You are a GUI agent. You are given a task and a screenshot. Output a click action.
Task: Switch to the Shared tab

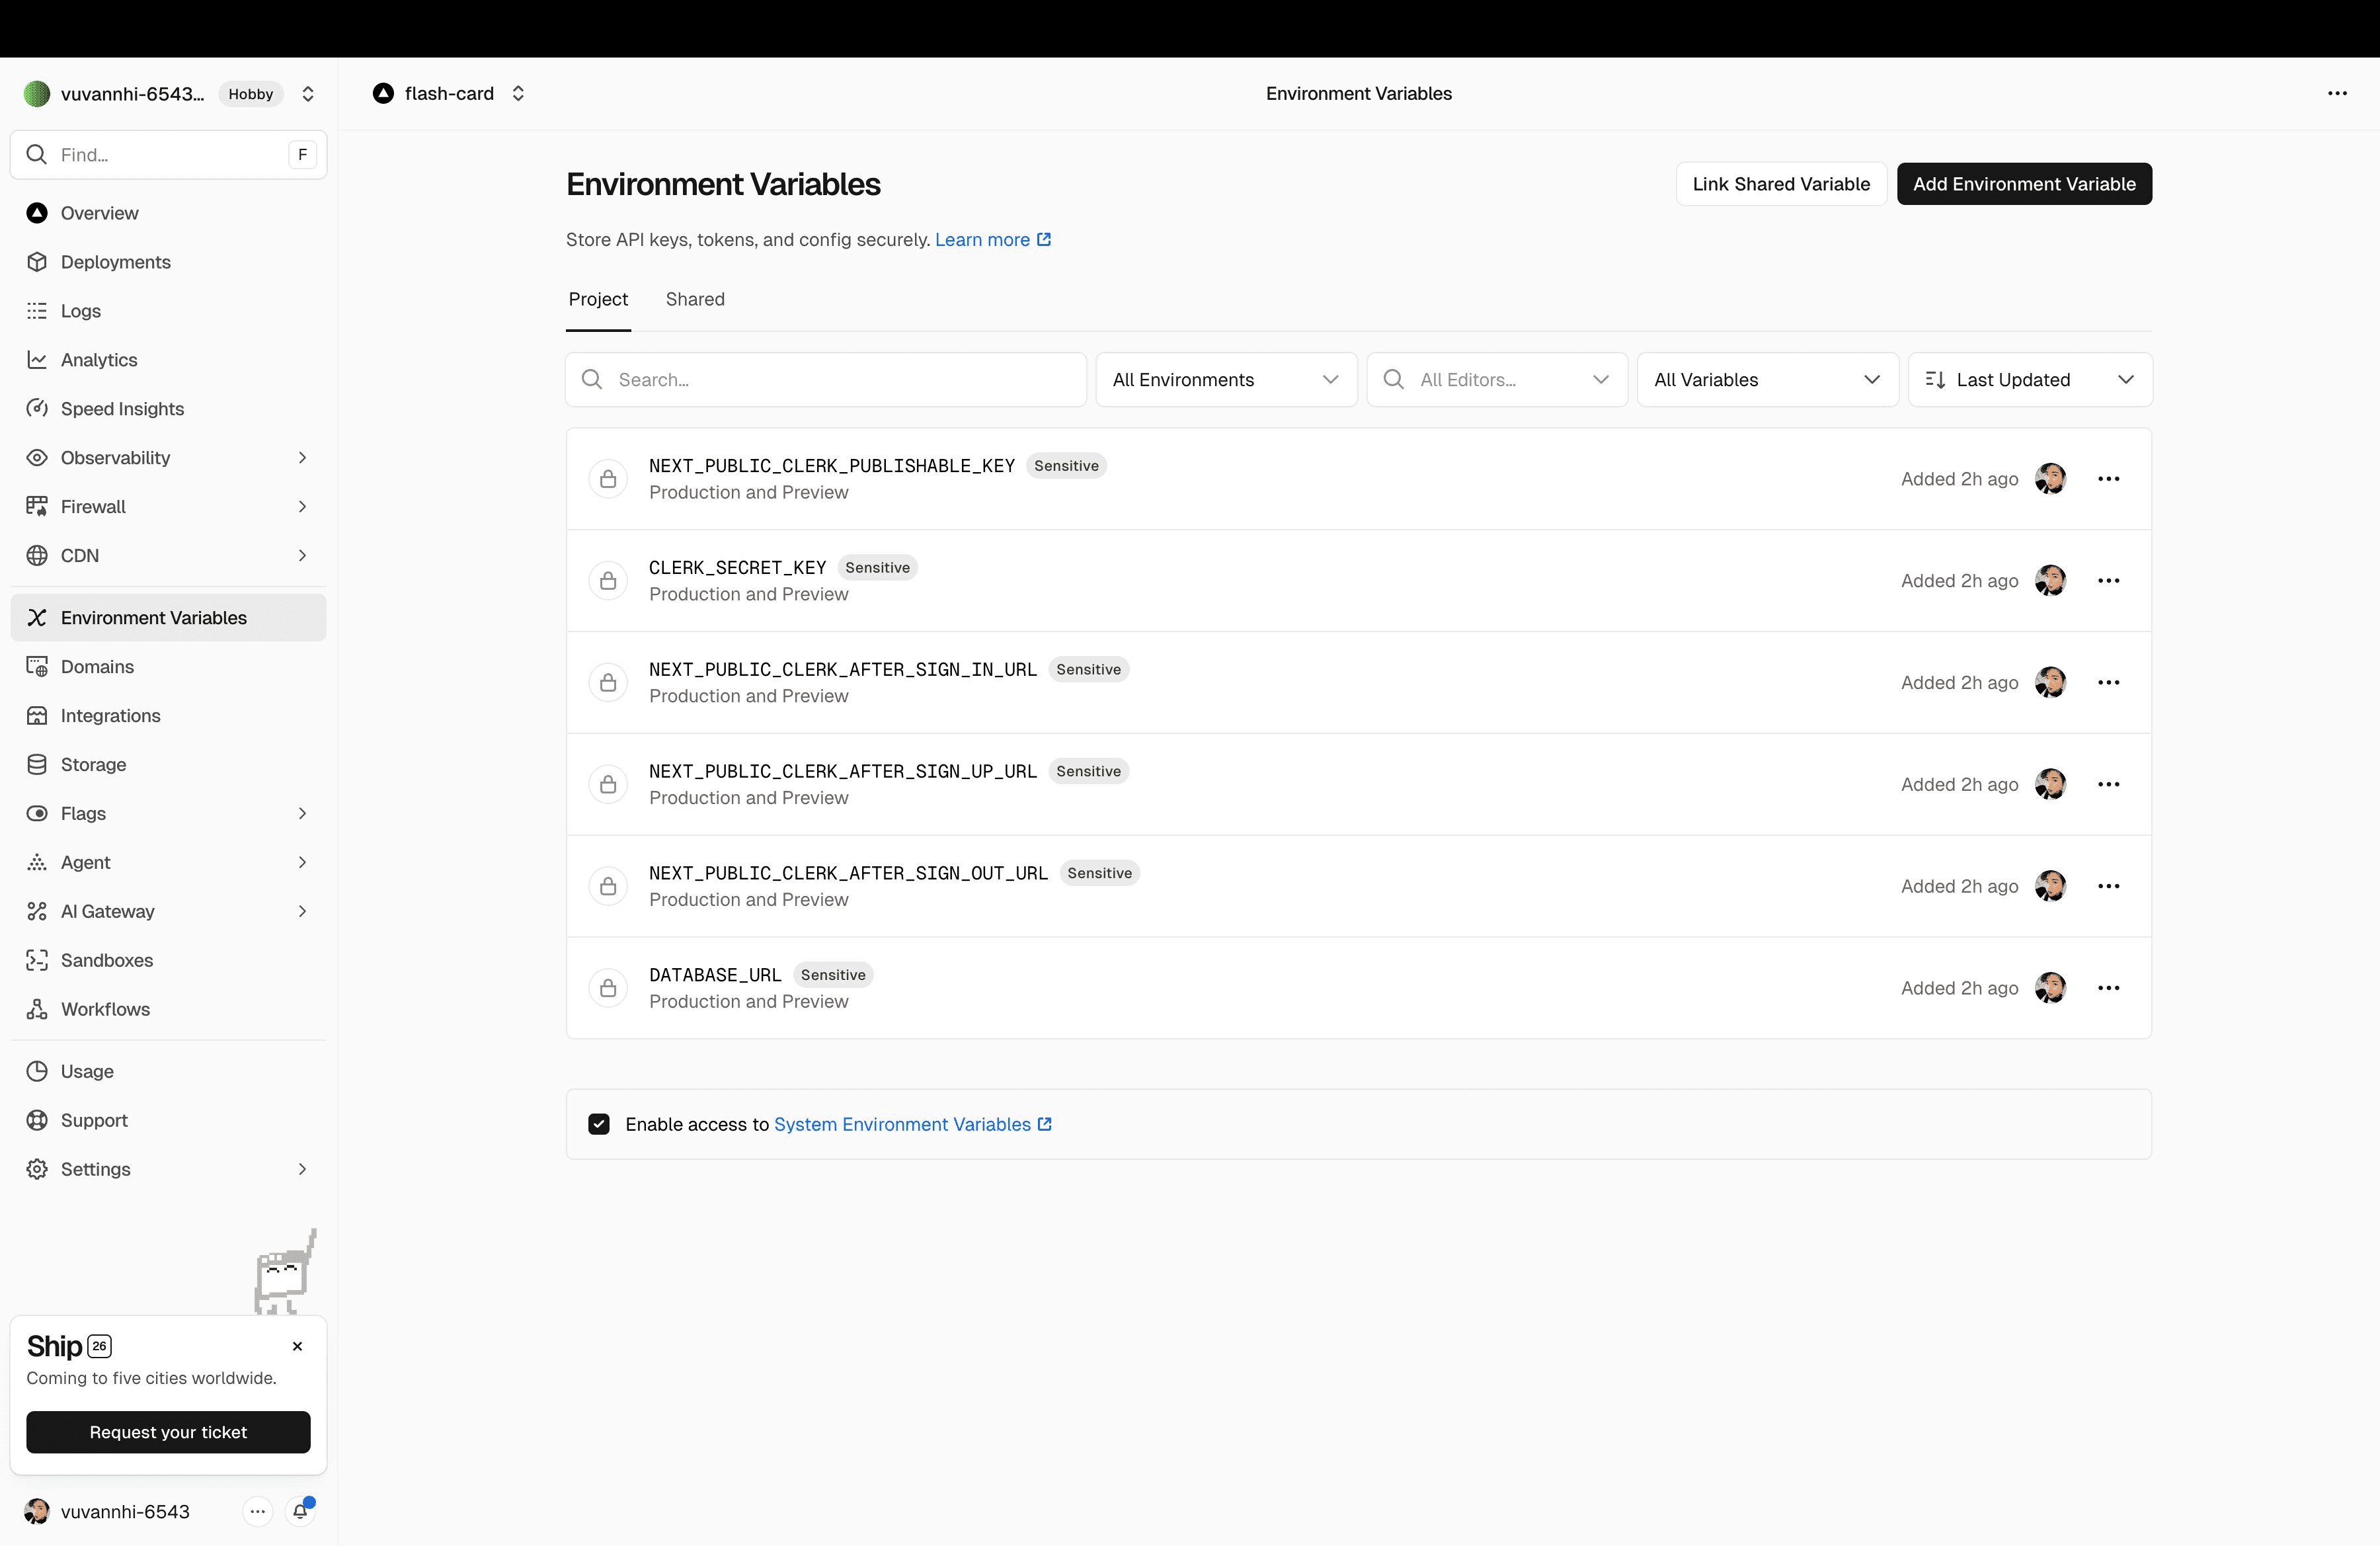tap(695, 300)
